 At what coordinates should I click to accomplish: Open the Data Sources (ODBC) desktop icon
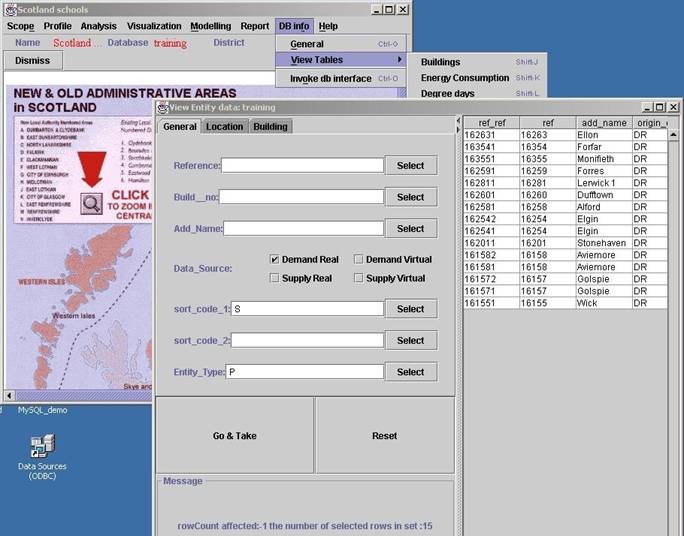pos(42,447)
